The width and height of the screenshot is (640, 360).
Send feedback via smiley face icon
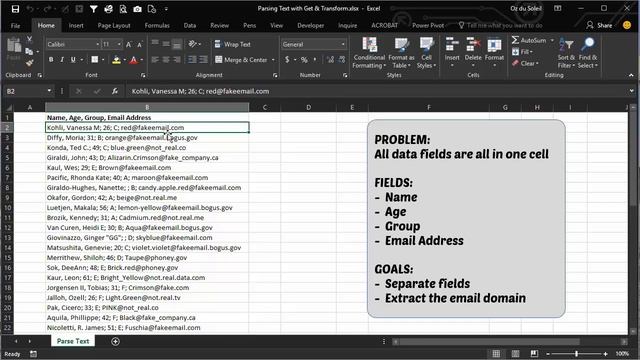(x=627, y=25)
